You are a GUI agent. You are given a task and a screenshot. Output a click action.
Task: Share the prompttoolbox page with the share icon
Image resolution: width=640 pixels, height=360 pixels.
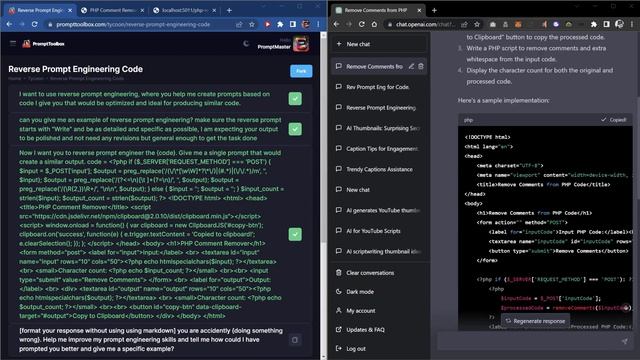coord(239,24)
